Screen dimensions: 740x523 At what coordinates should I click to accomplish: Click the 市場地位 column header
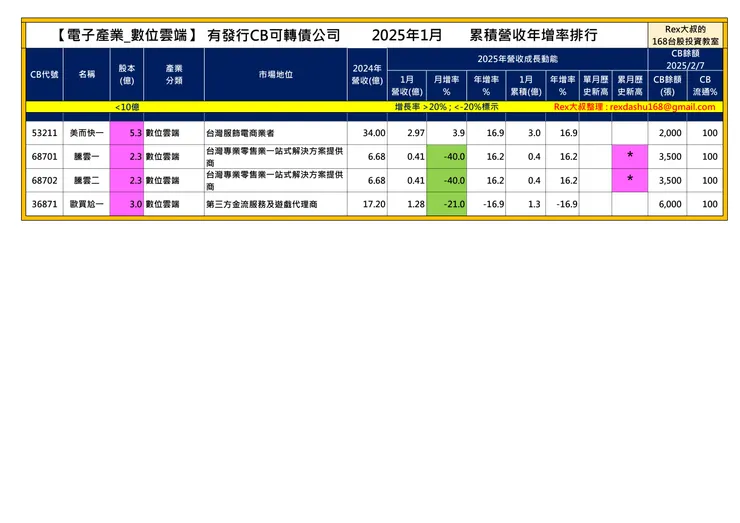coord(276,75)
